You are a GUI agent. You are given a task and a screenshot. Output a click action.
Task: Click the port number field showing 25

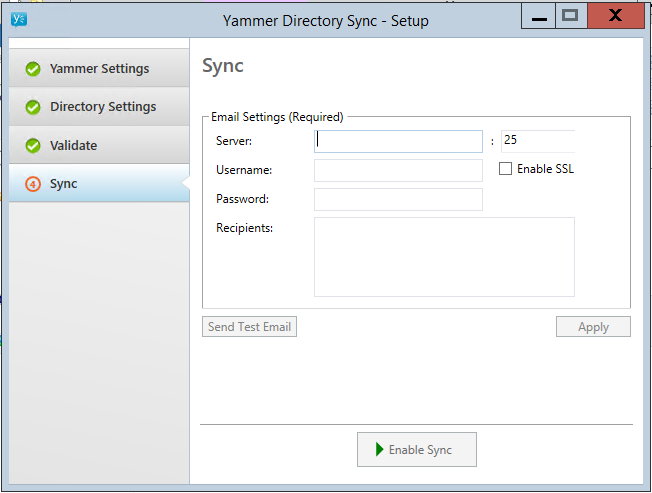(x=538, y=141)
